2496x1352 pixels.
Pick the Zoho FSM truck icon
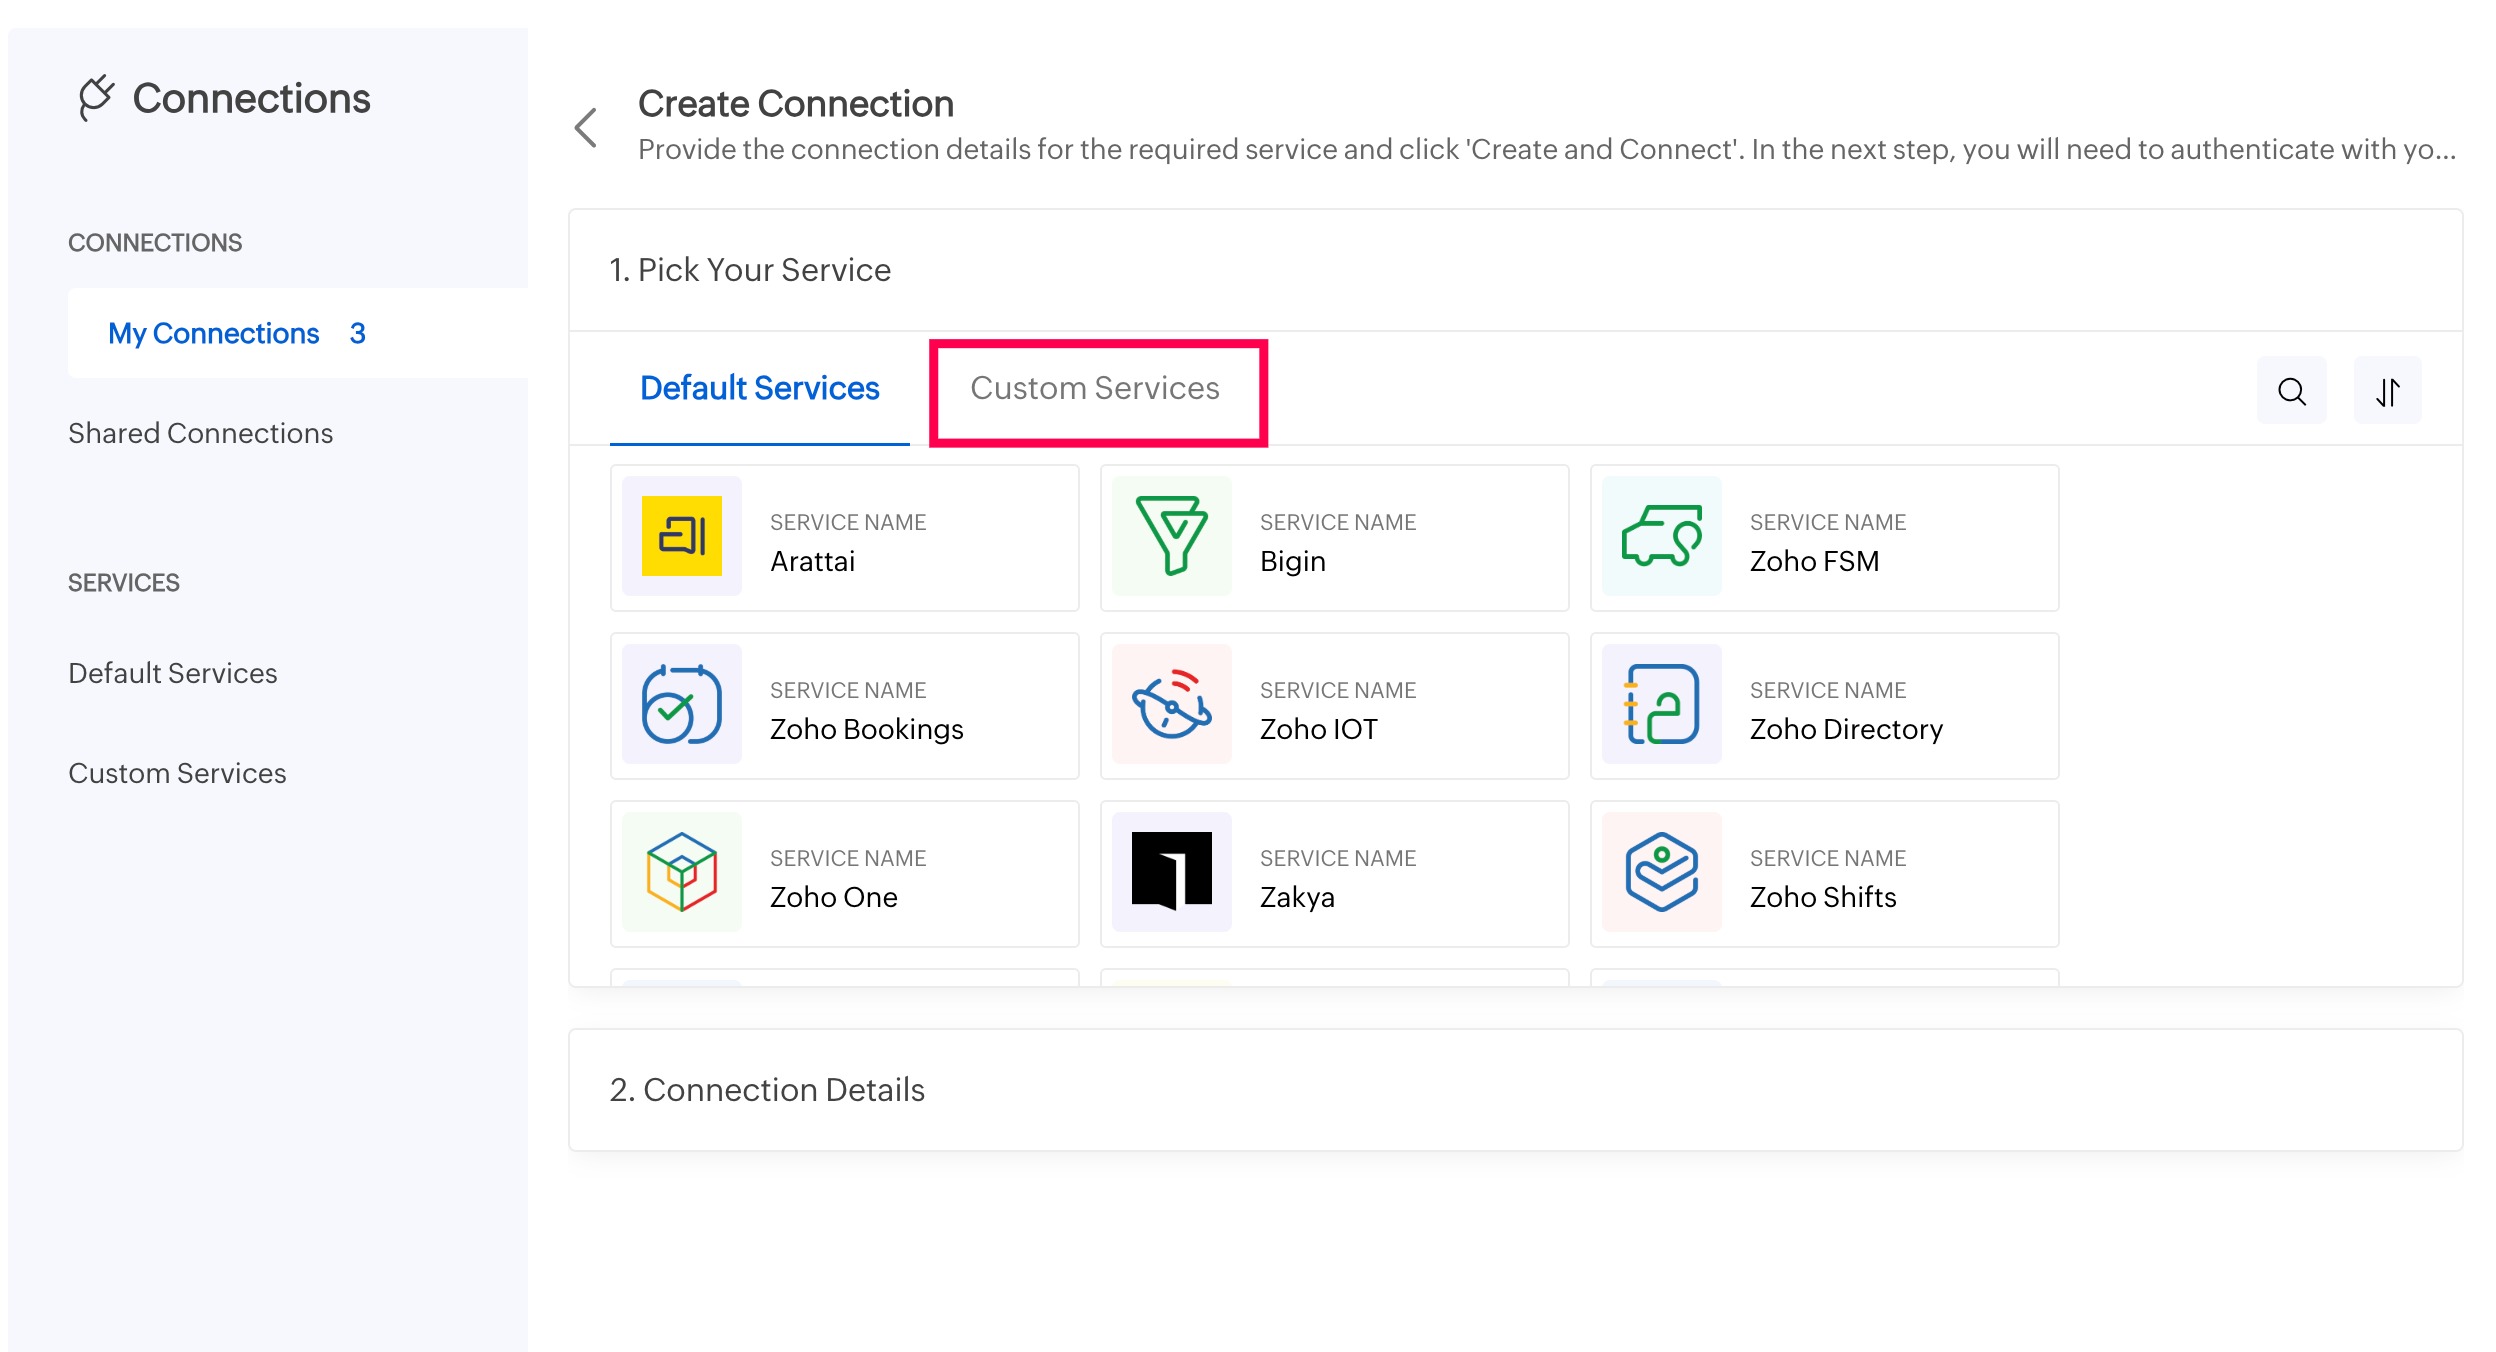[1661, 536]
